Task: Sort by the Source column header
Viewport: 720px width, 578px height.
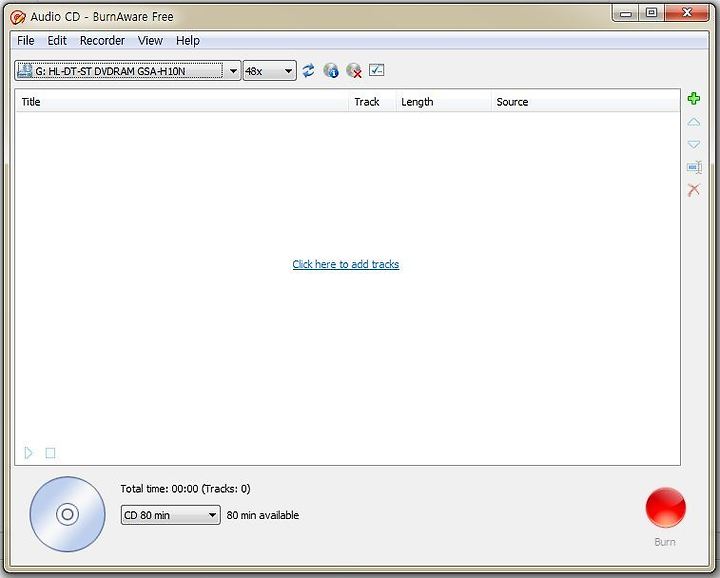Action: point(585,102)
